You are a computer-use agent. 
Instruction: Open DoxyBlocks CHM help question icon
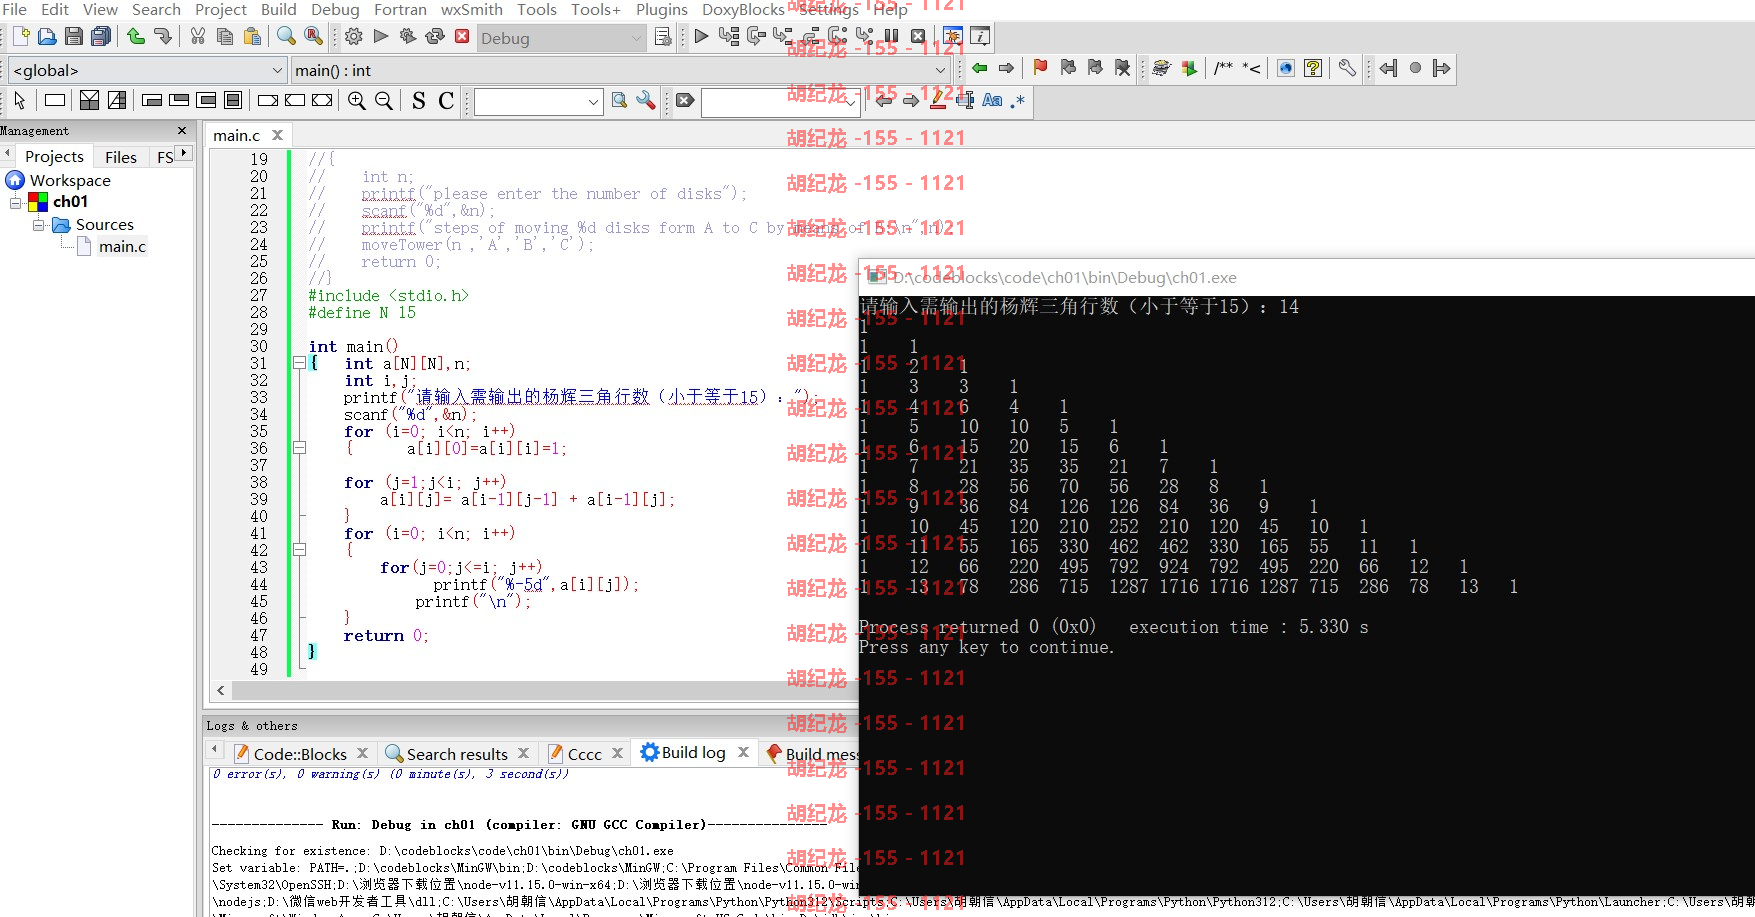coord(1313,68)
